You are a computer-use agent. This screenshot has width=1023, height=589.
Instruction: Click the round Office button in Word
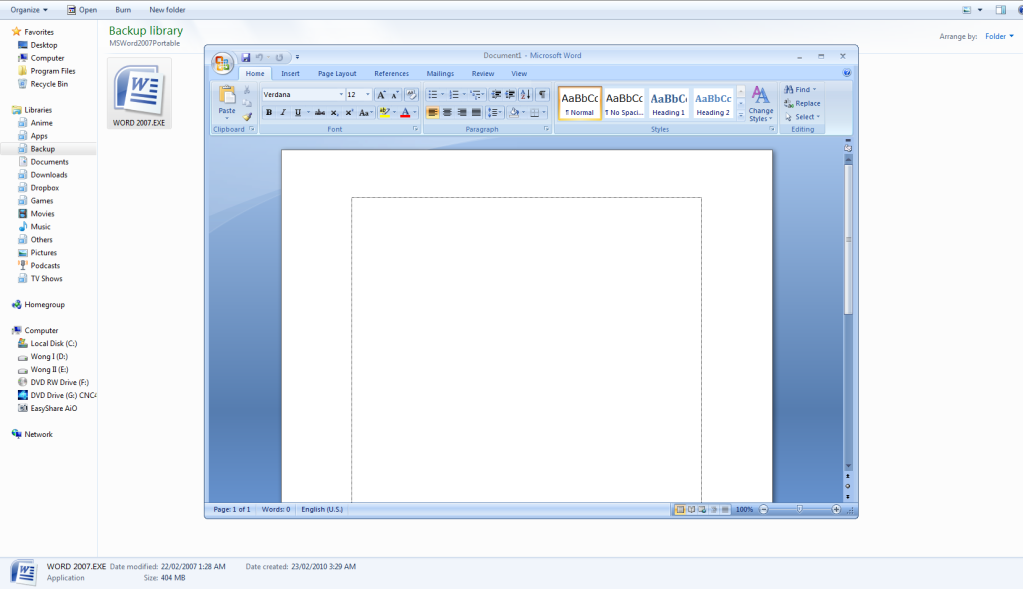pos(222,63)
